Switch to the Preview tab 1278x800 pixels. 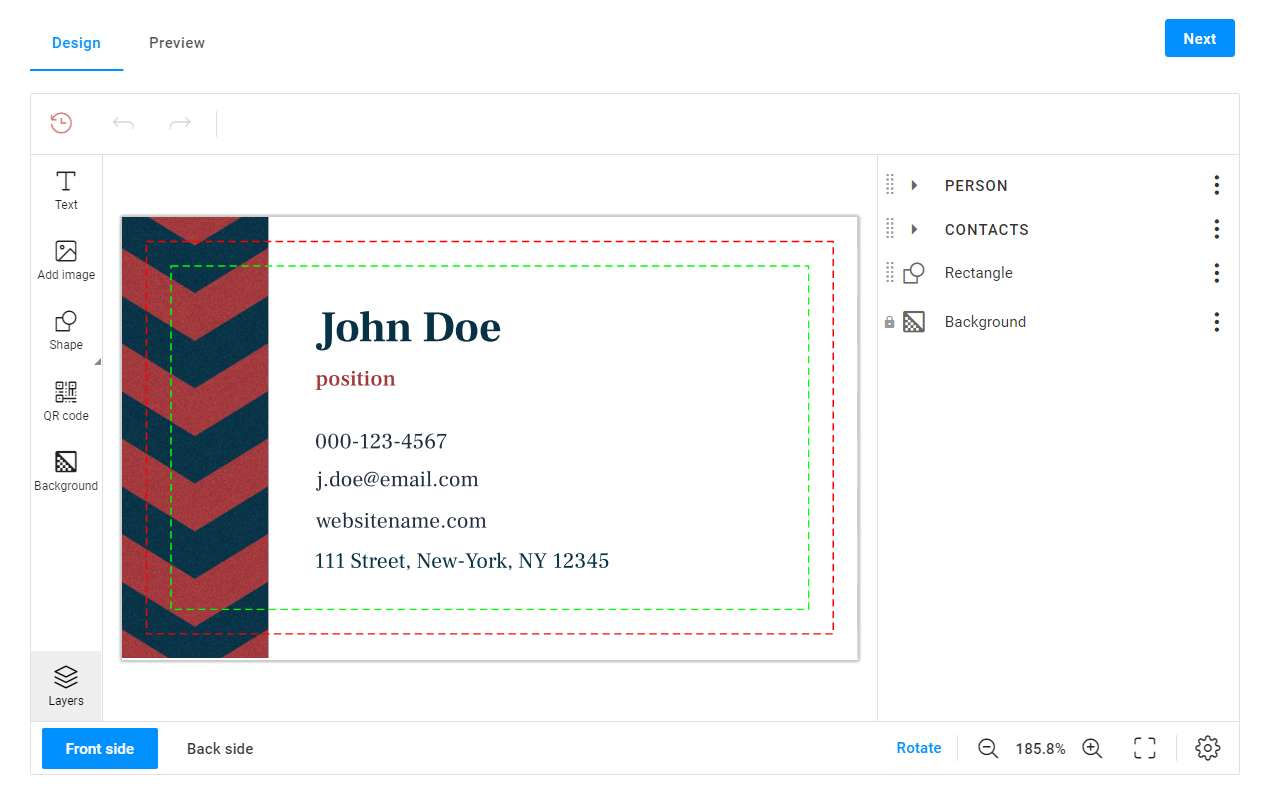point(177,43)
